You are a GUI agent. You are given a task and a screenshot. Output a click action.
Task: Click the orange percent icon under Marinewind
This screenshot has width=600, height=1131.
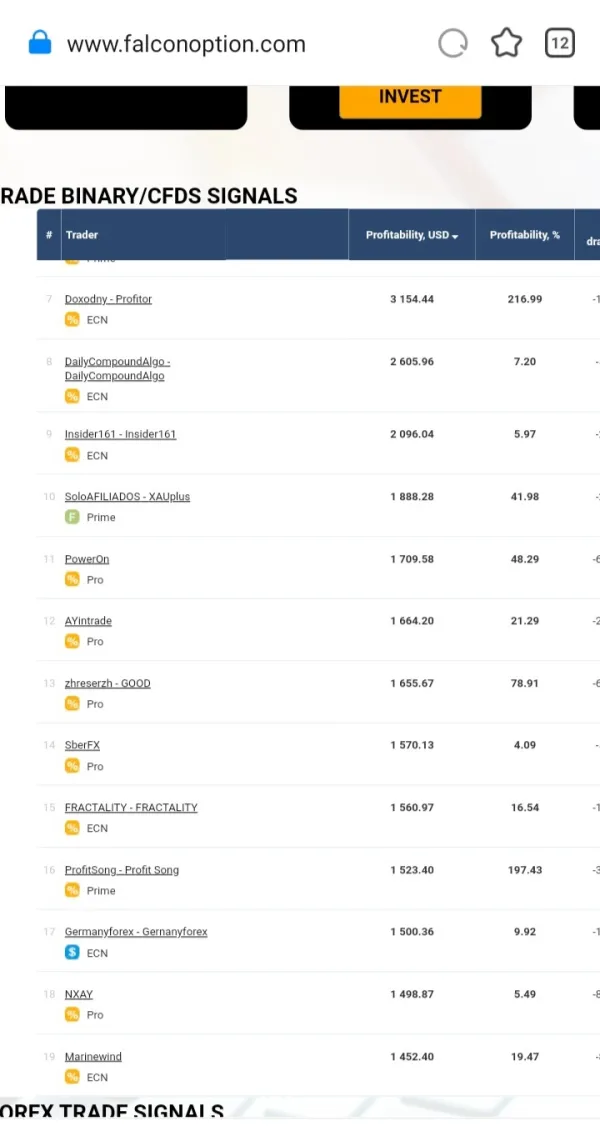72,1077
